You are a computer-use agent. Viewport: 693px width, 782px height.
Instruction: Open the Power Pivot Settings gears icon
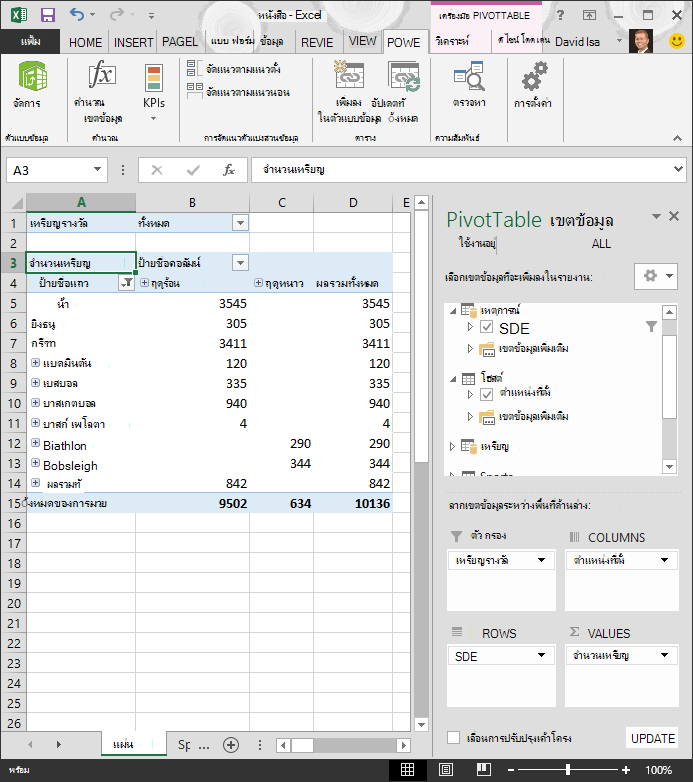[x=534, y=76]
